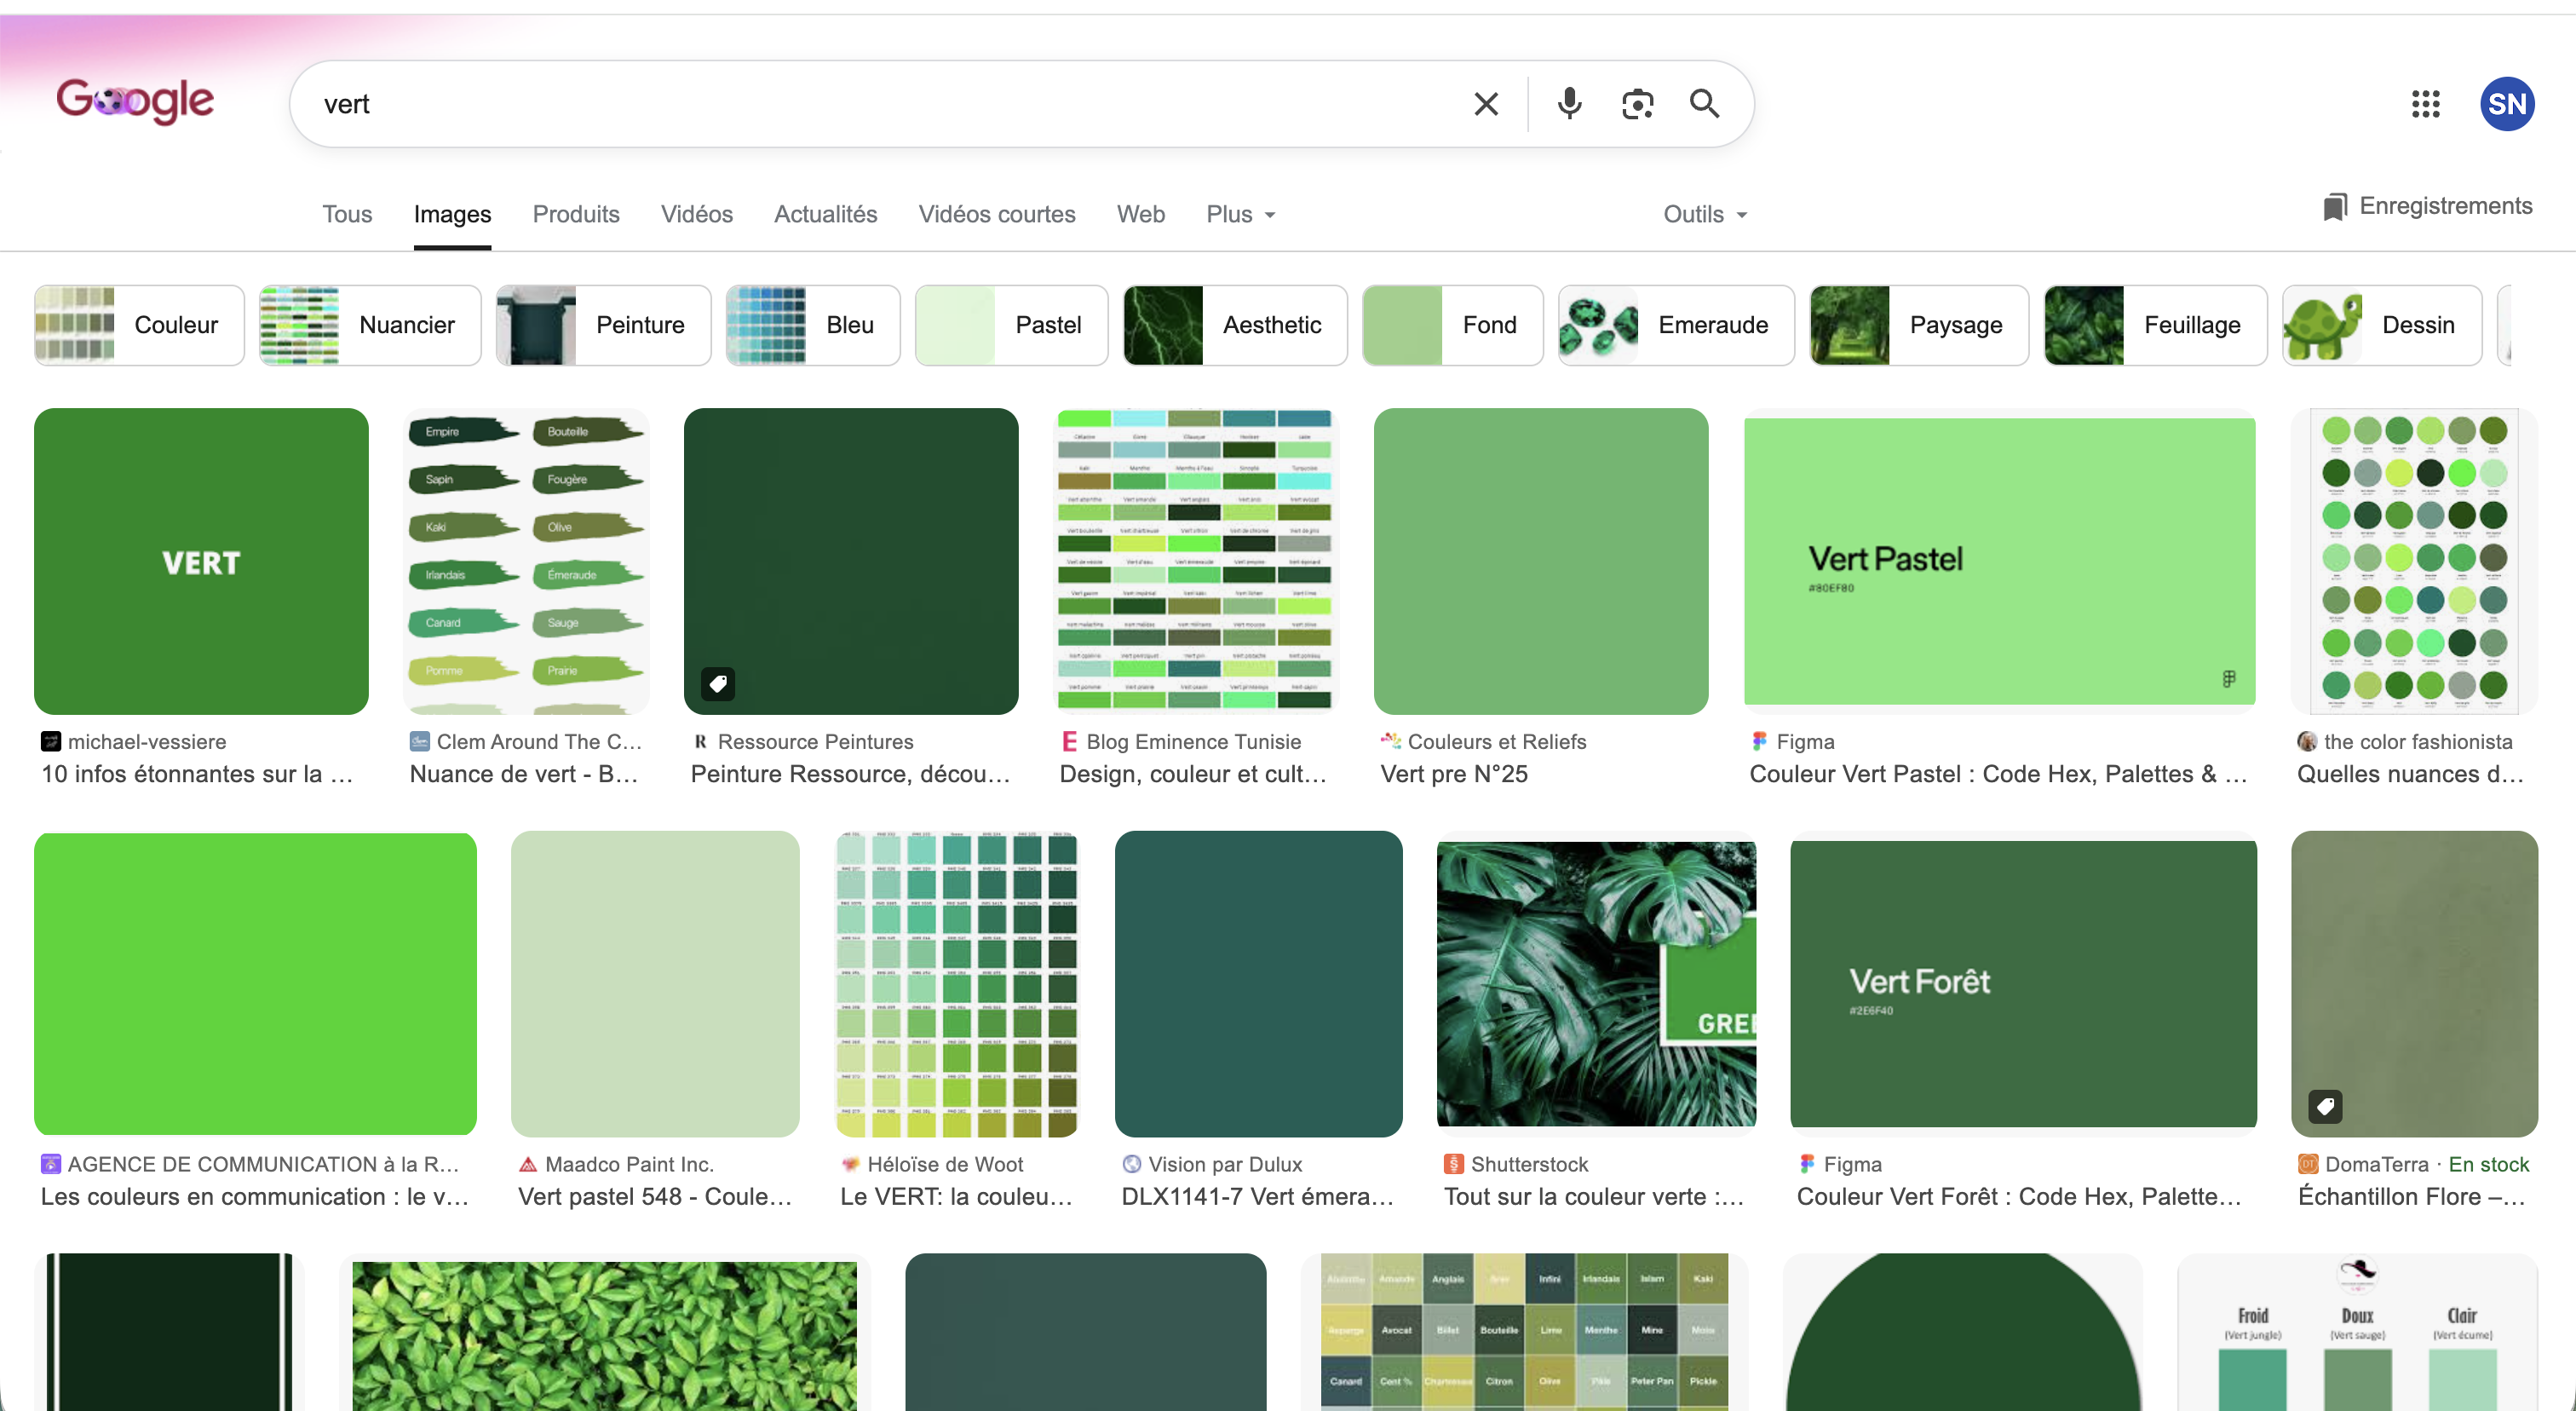Click the Google logo
Viewport: 2576px width, 1411px height.
(135, 102)
